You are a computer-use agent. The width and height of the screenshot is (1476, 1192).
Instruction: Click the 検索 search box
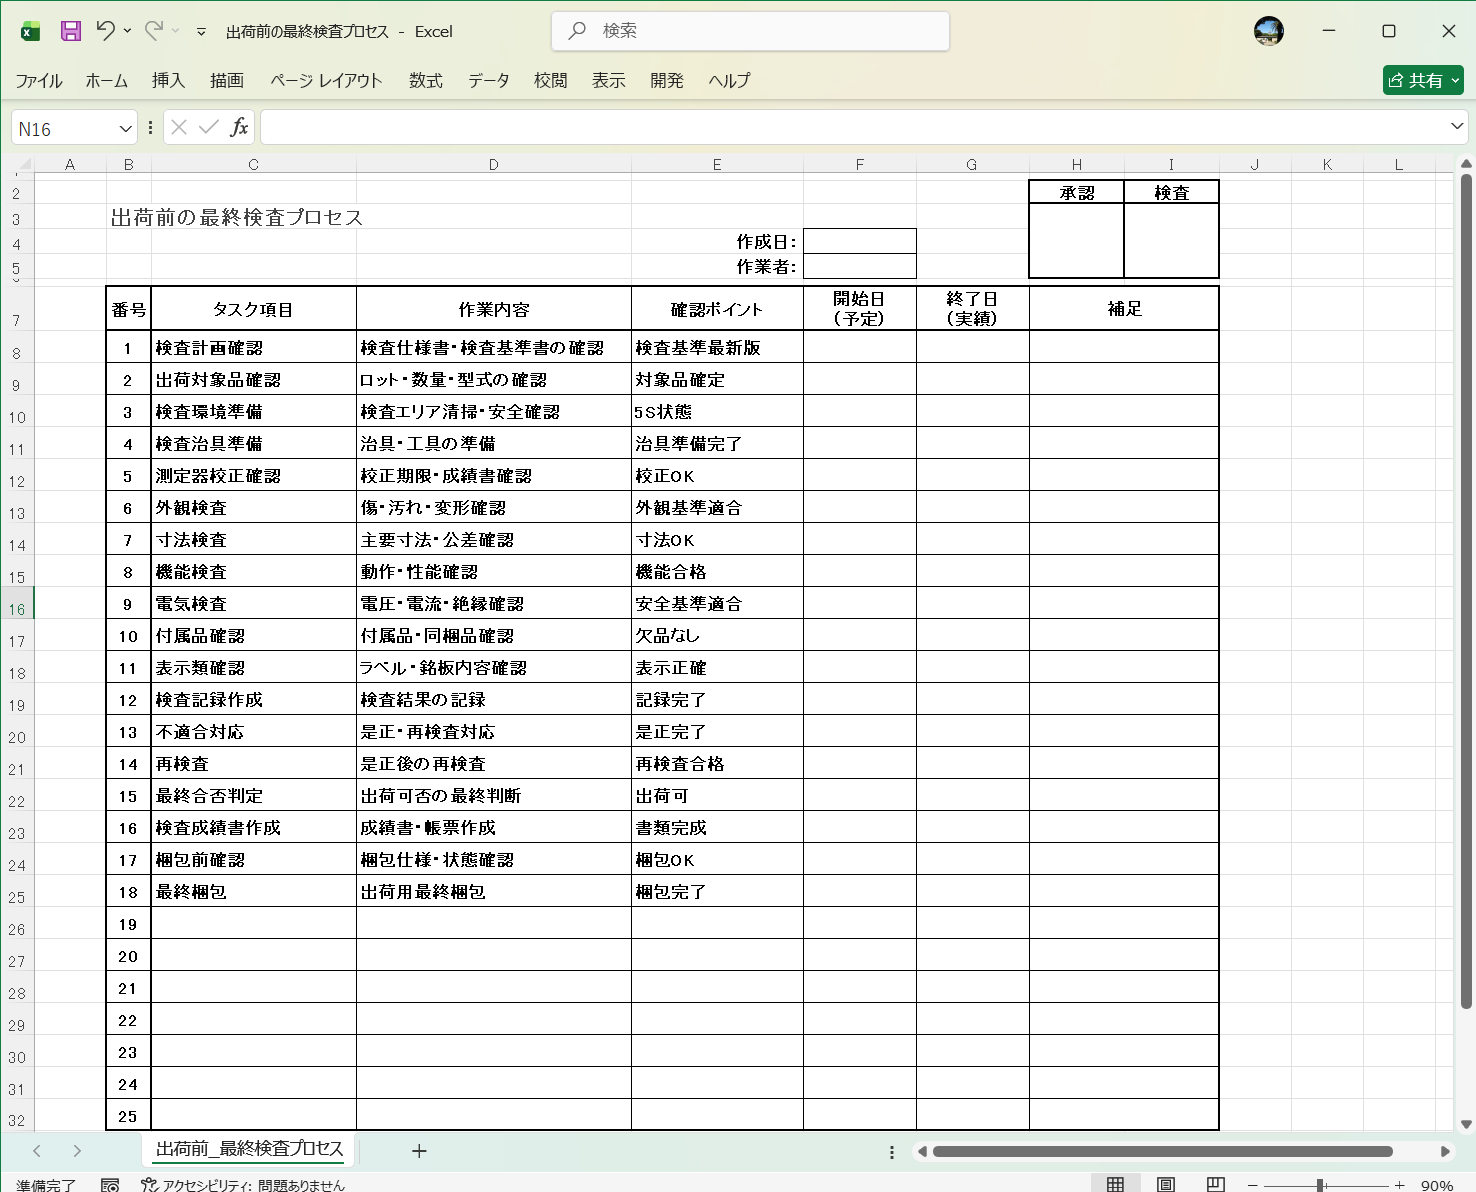coord(750,31)
